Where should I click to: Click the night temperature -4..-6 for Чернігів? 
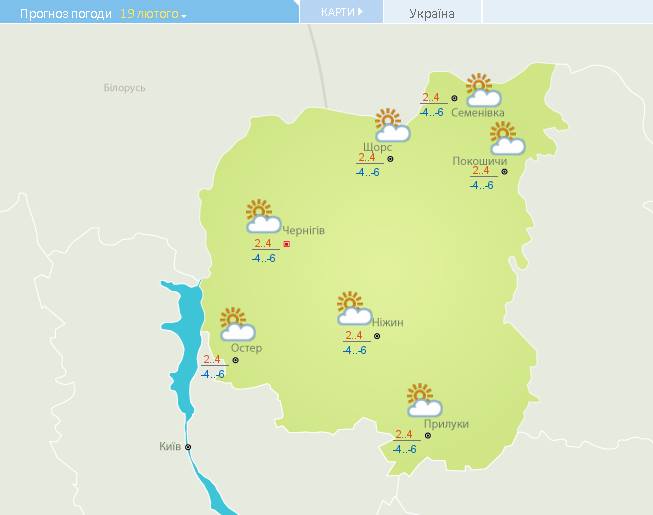(x=264, y=258)
